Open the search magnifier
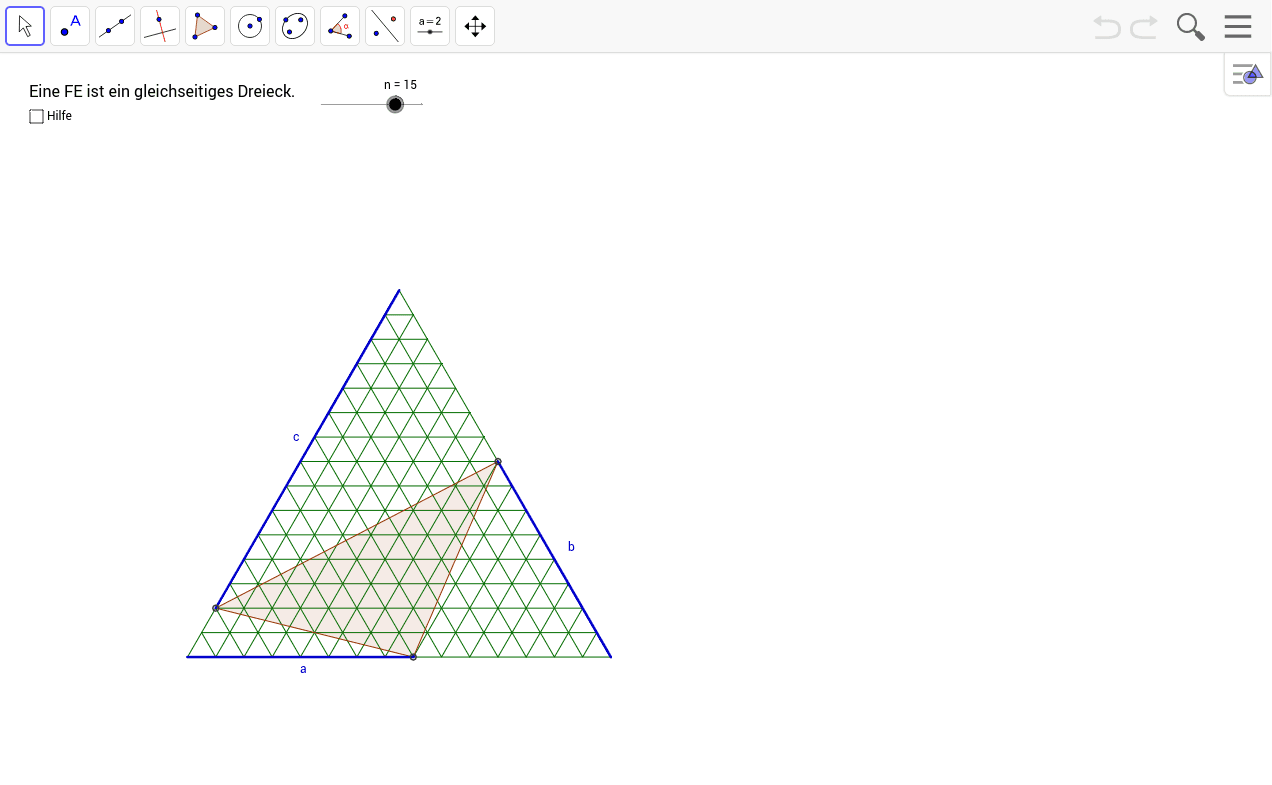Image resolution: width=1272 pixels, height=785 pixels. [1190, 27]
